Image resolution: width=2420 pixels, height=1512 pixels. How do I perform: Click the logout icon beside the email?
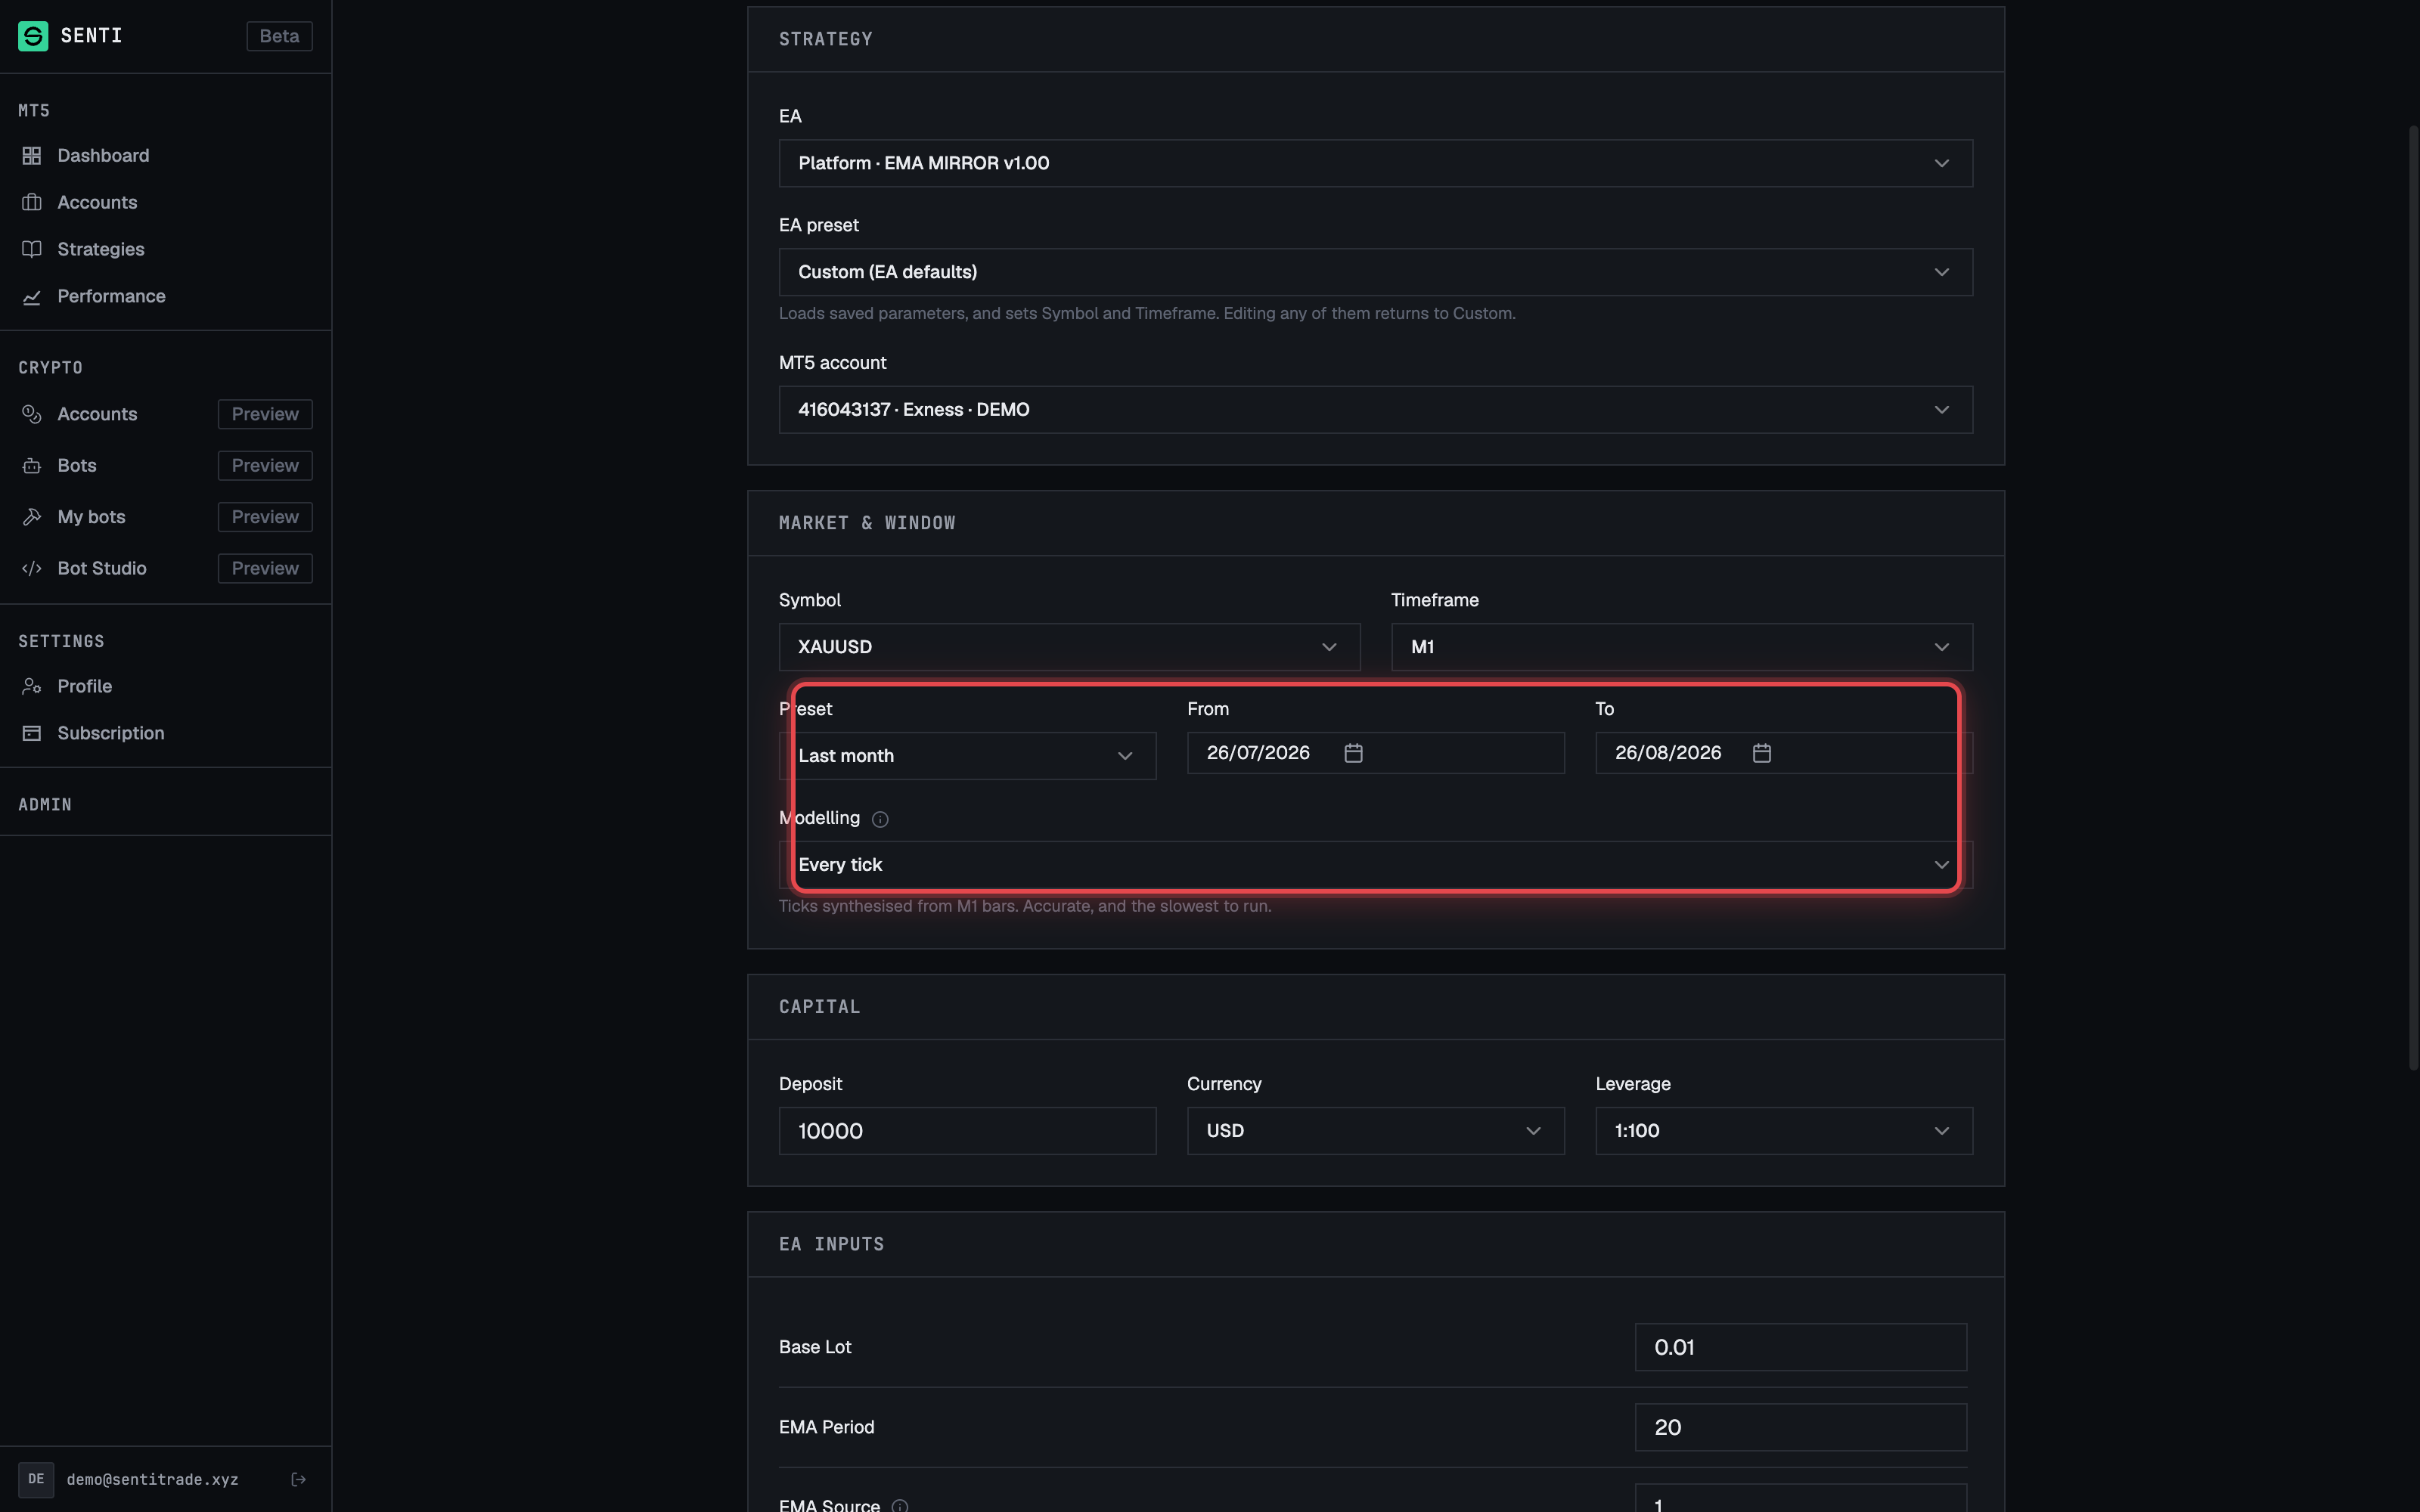298,1479
